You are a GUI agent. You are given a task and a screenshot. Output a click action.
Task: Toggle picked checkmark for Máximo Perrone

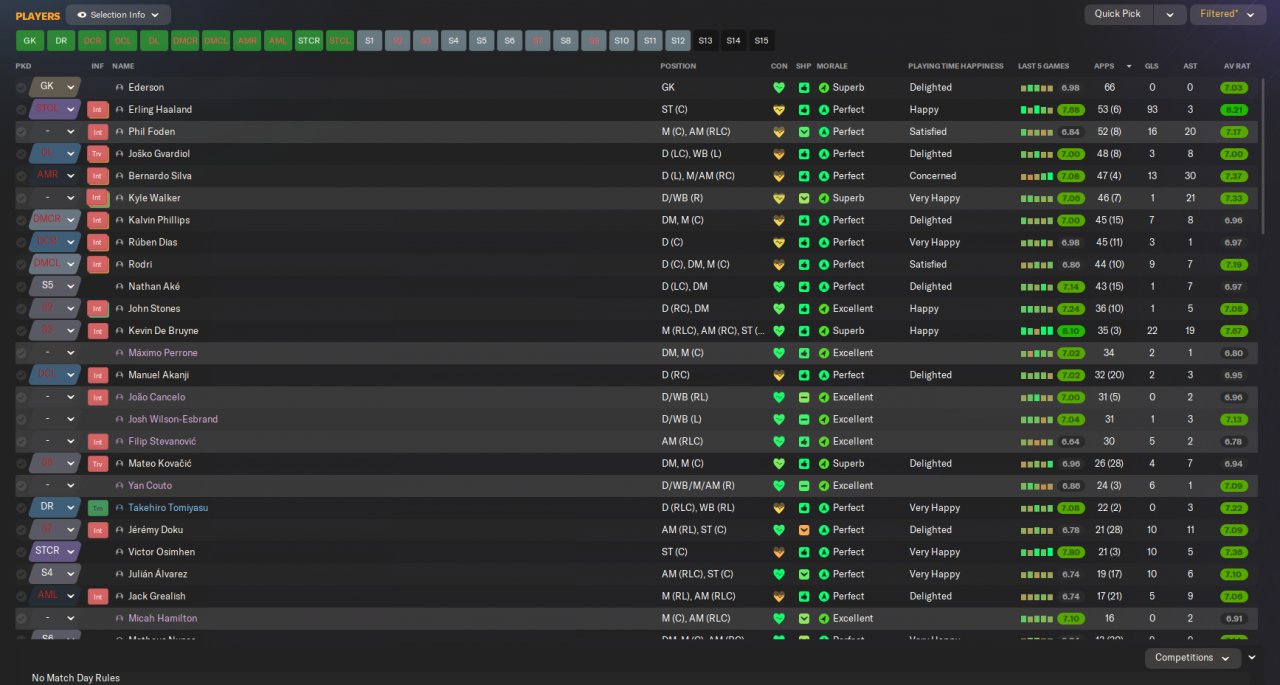pos(21,353)
